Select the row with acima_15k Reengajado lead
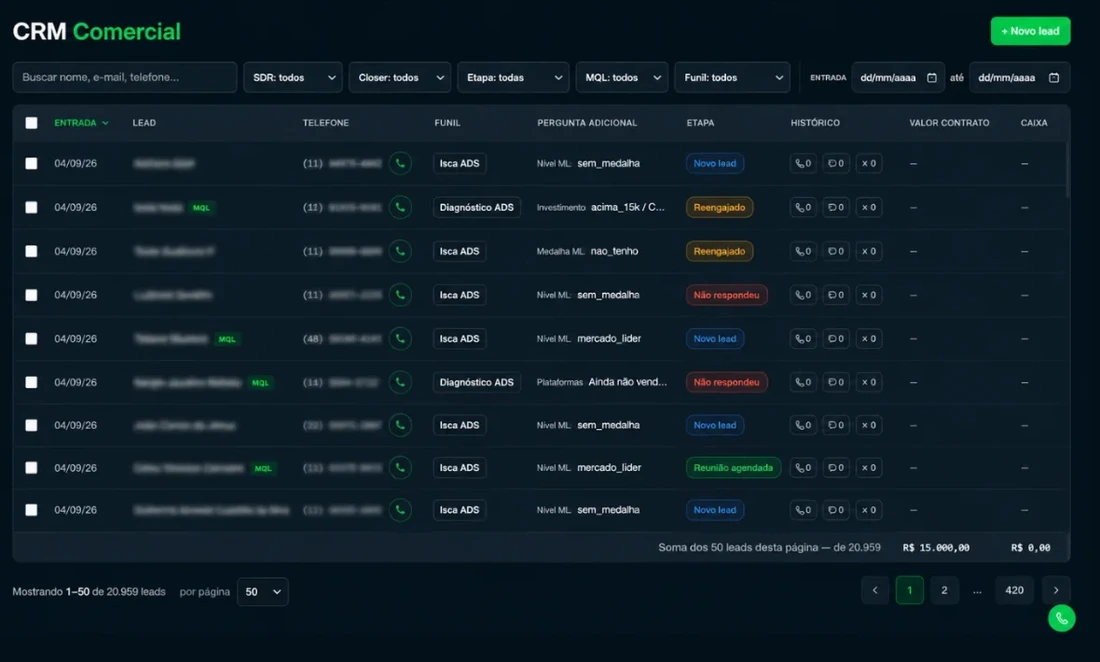1100x662 pixels. pos(32,208)
